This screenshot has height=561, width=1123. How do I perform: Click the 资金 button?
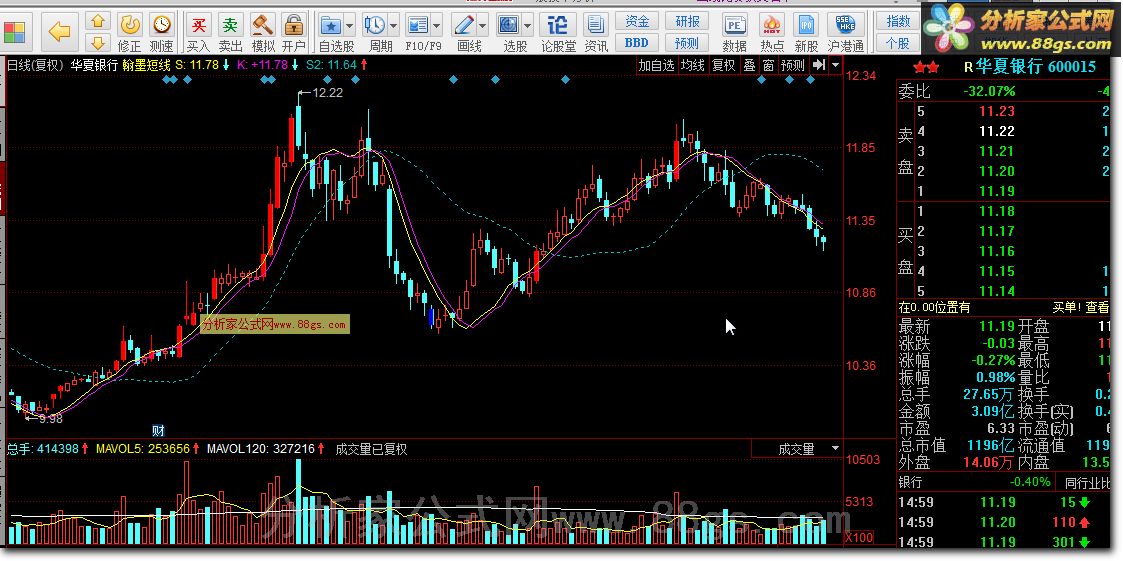(x=637, y=21)
